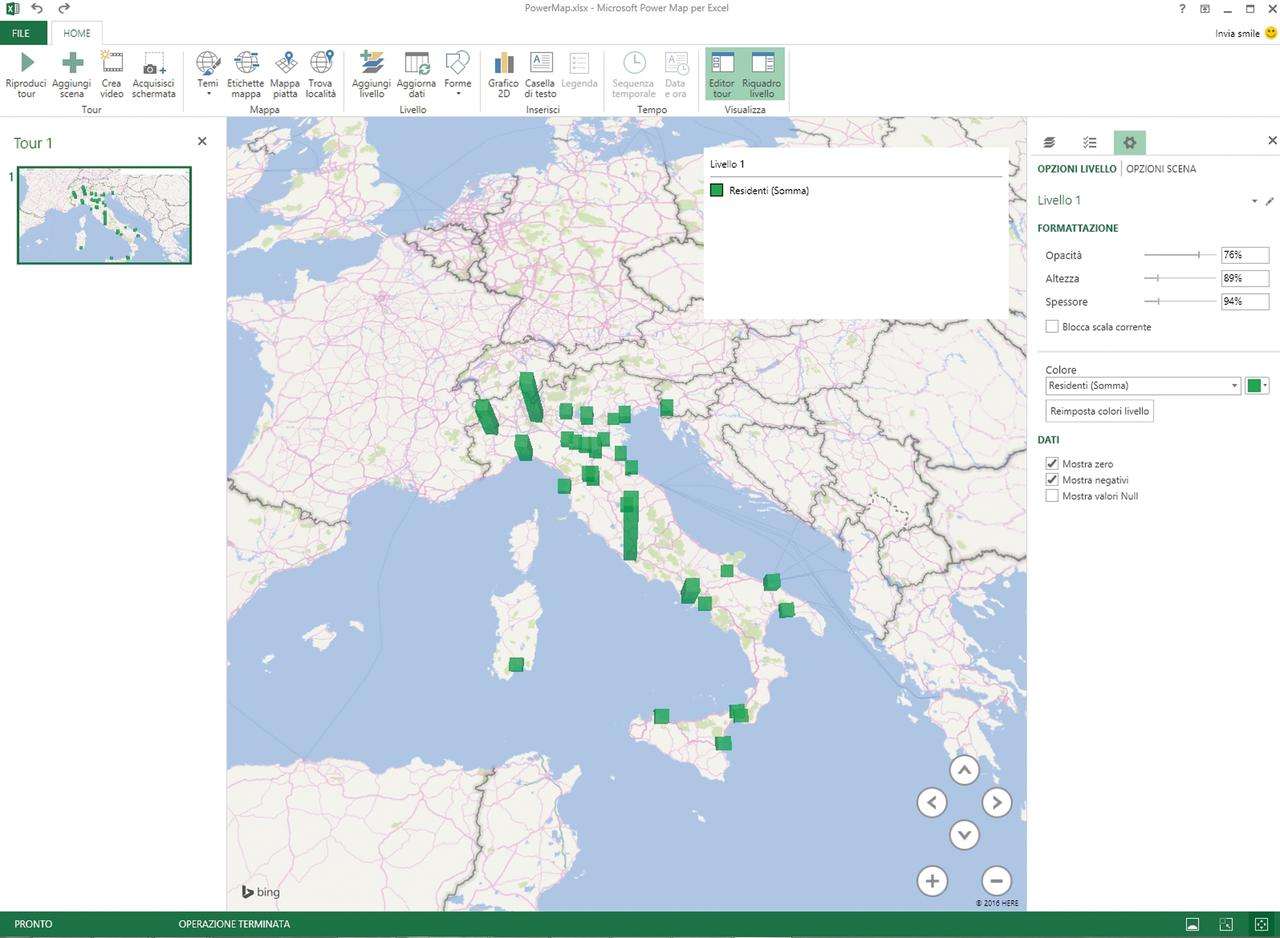This screenshot has height=938, width=1280.
Task: Open the Residenti (Somma) color series dropdown
Action: pos(1235,386)
